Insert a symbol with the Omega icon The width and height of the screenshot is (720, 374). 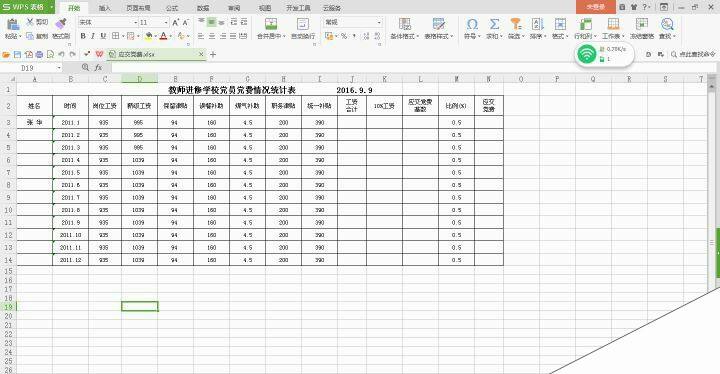tap(472, 24)
